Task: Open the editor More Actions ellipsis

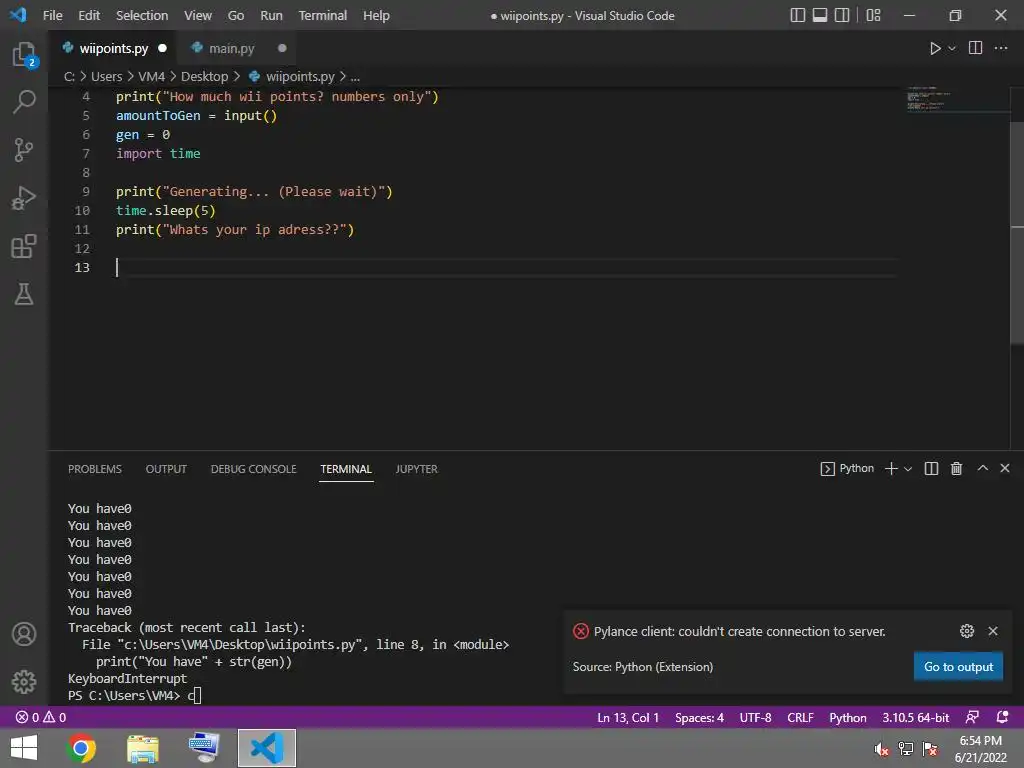Action: click(x=1000, y=48)
